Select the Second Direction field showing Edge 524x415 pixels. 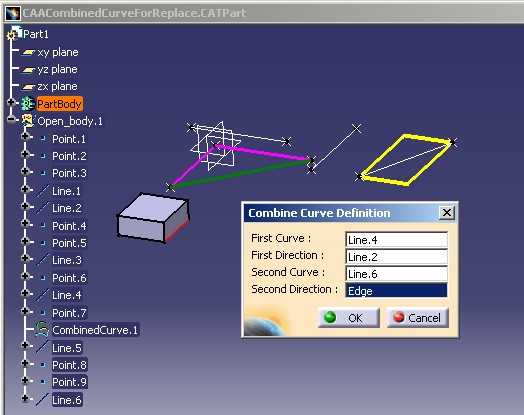point(396,291)
